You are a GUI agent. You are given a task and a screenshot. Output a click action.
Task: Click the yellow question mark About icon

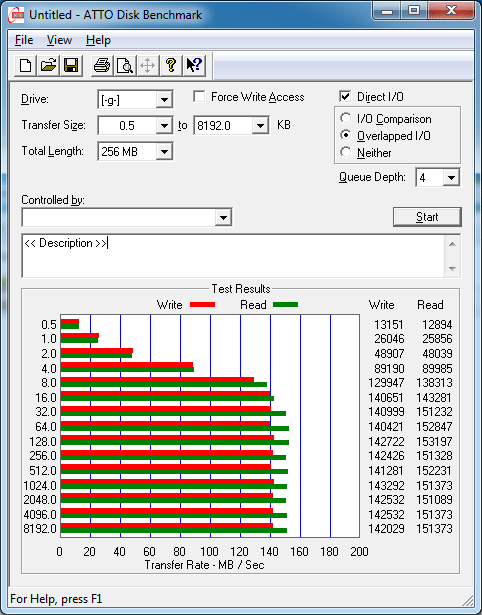pos(171,65)
